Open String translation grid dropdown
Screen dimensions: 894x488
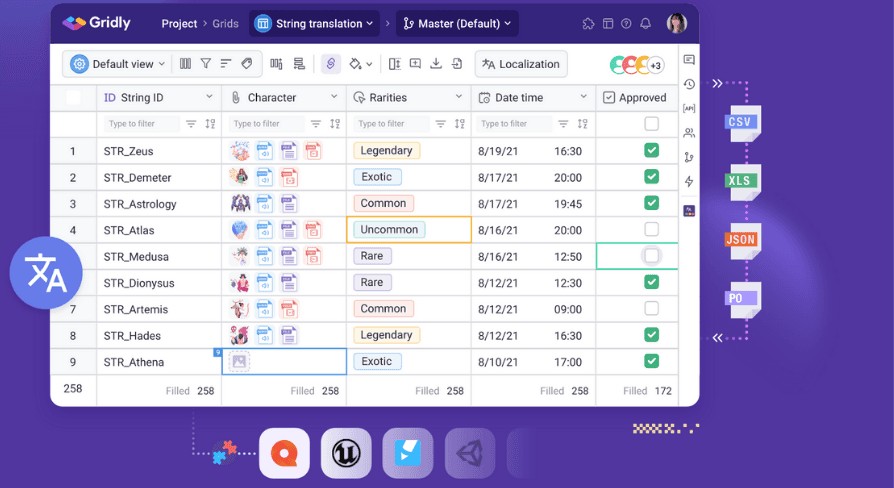[x=314, y=23]
